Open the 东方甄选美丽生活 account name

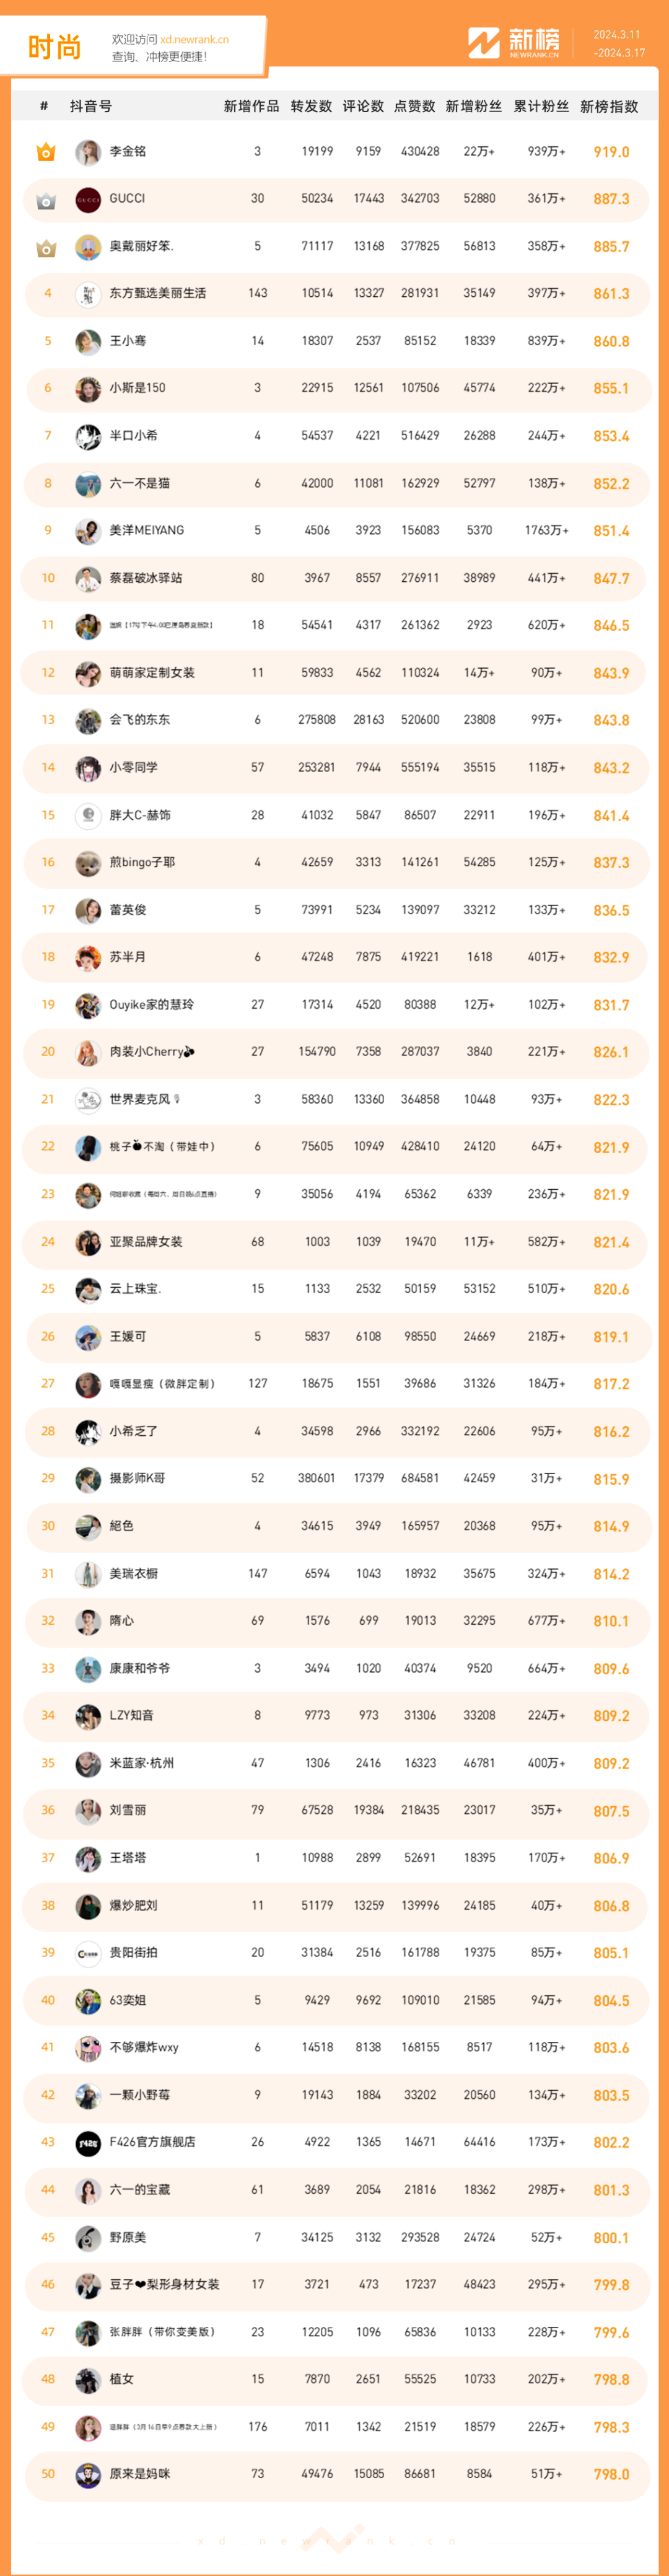click(158, 294)
